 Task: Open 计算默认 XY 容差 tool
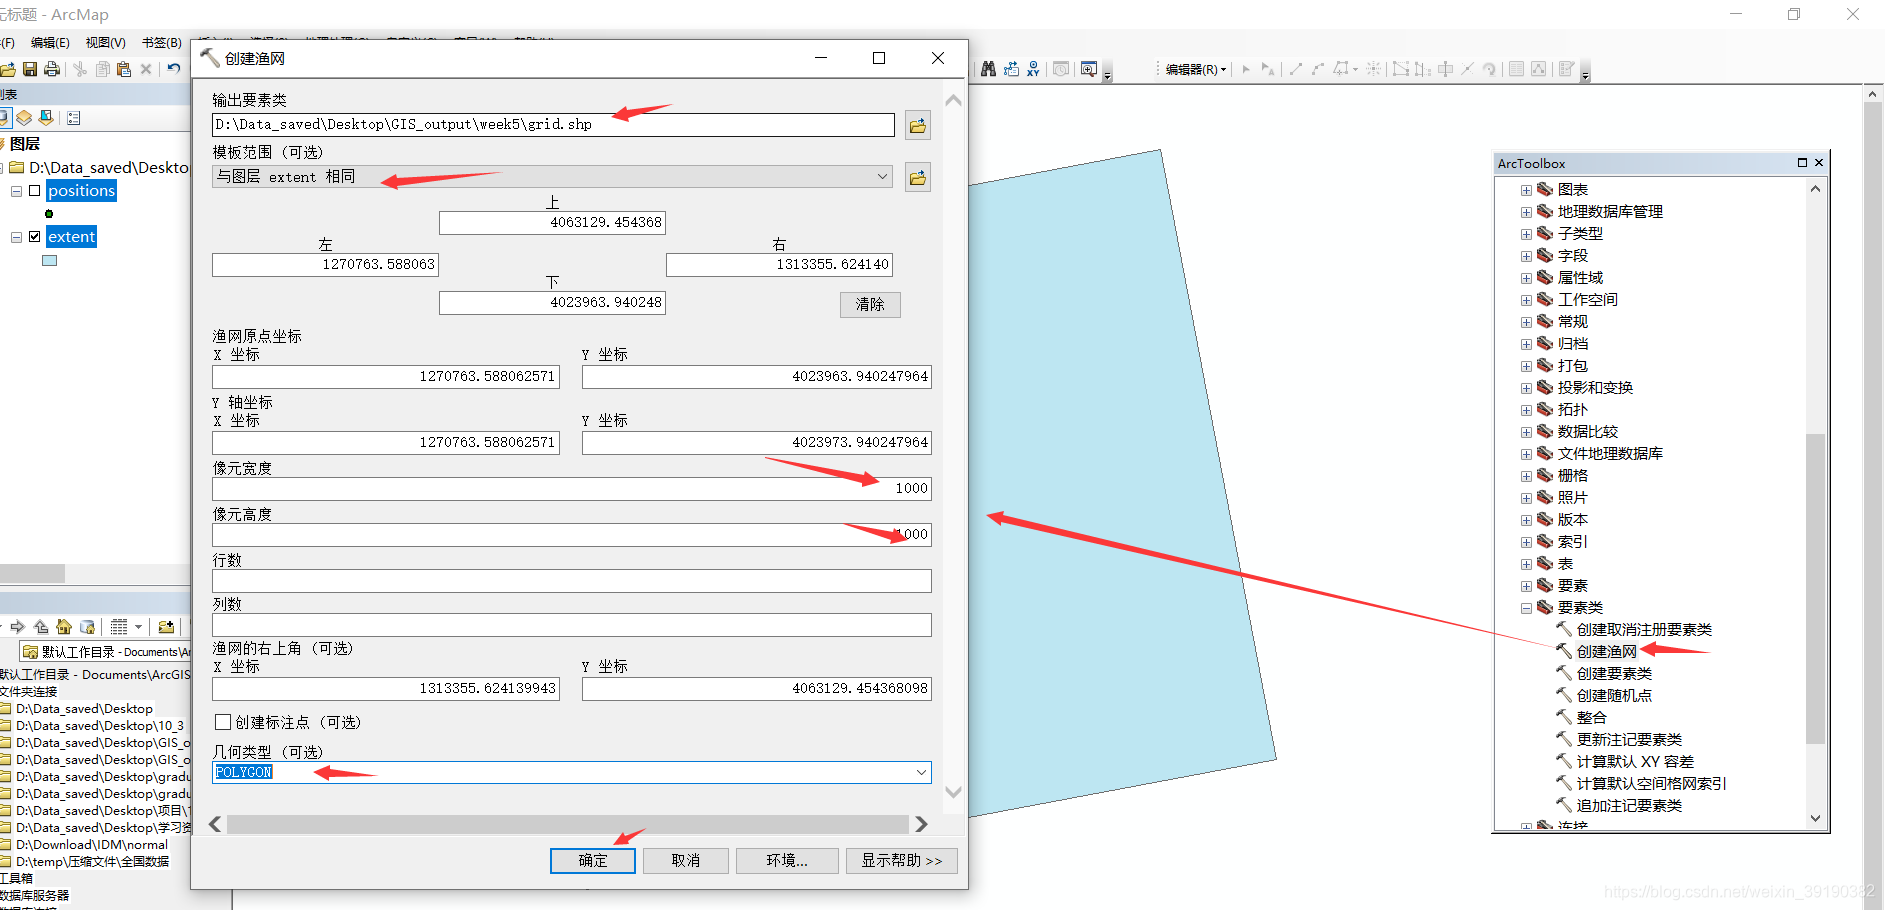tap(1635, 762)
